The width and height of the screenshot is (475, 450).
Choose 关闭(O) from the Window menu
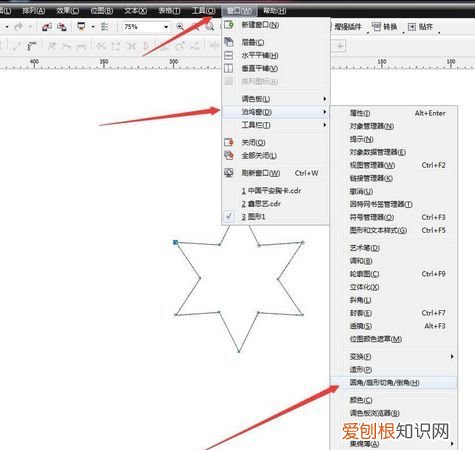[276, 143]
